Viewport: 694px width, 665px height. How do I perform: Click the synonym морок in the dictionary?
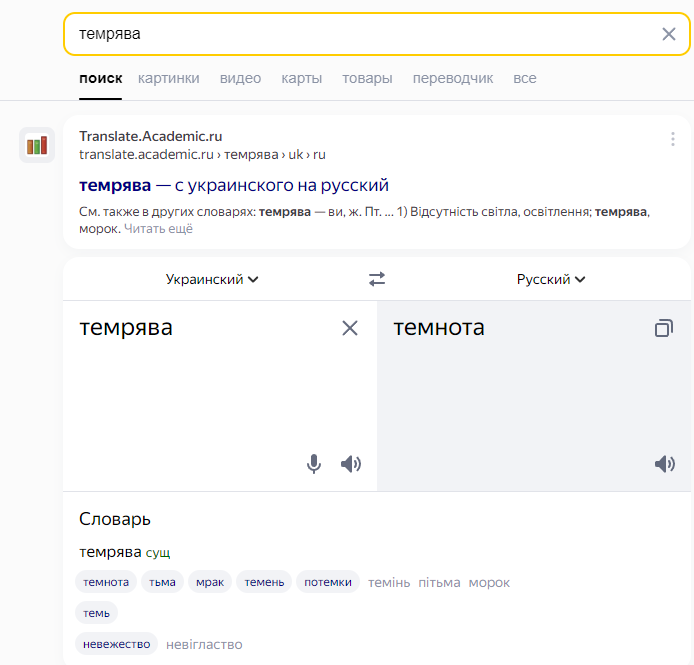tap(489, 583)
